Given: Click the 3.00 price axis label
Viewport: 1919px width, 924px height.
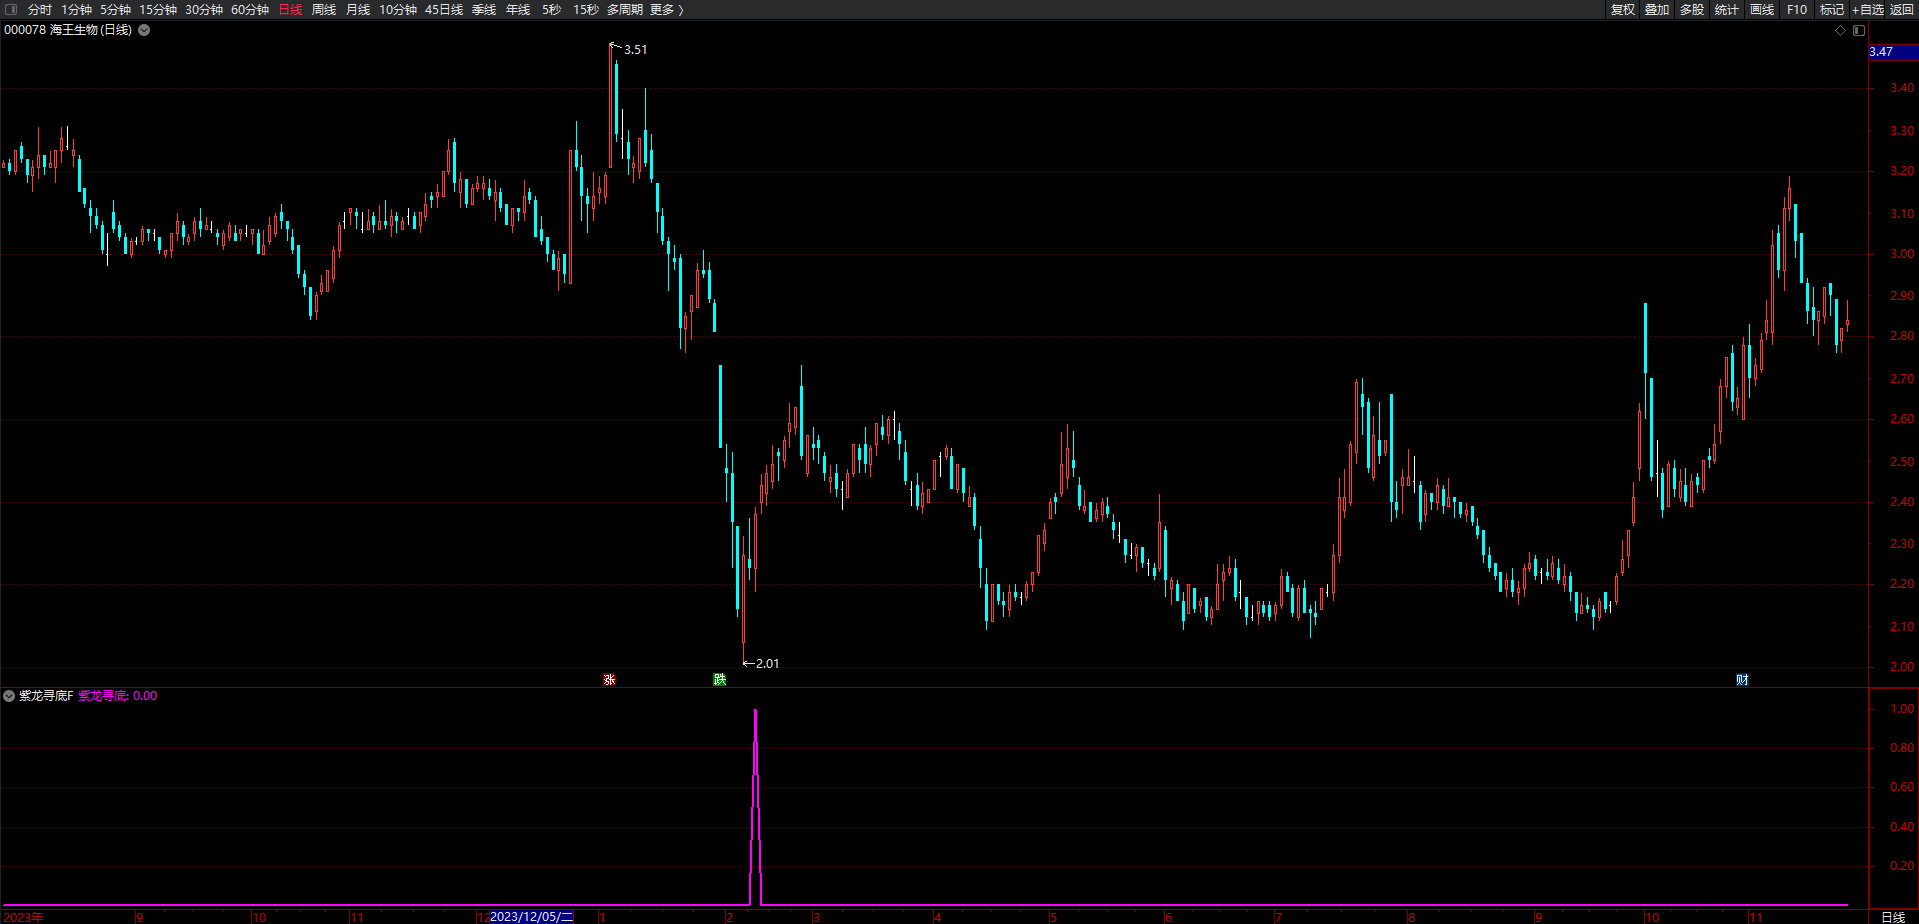Looking at the screenshot, I should (x=1901, y=254).
